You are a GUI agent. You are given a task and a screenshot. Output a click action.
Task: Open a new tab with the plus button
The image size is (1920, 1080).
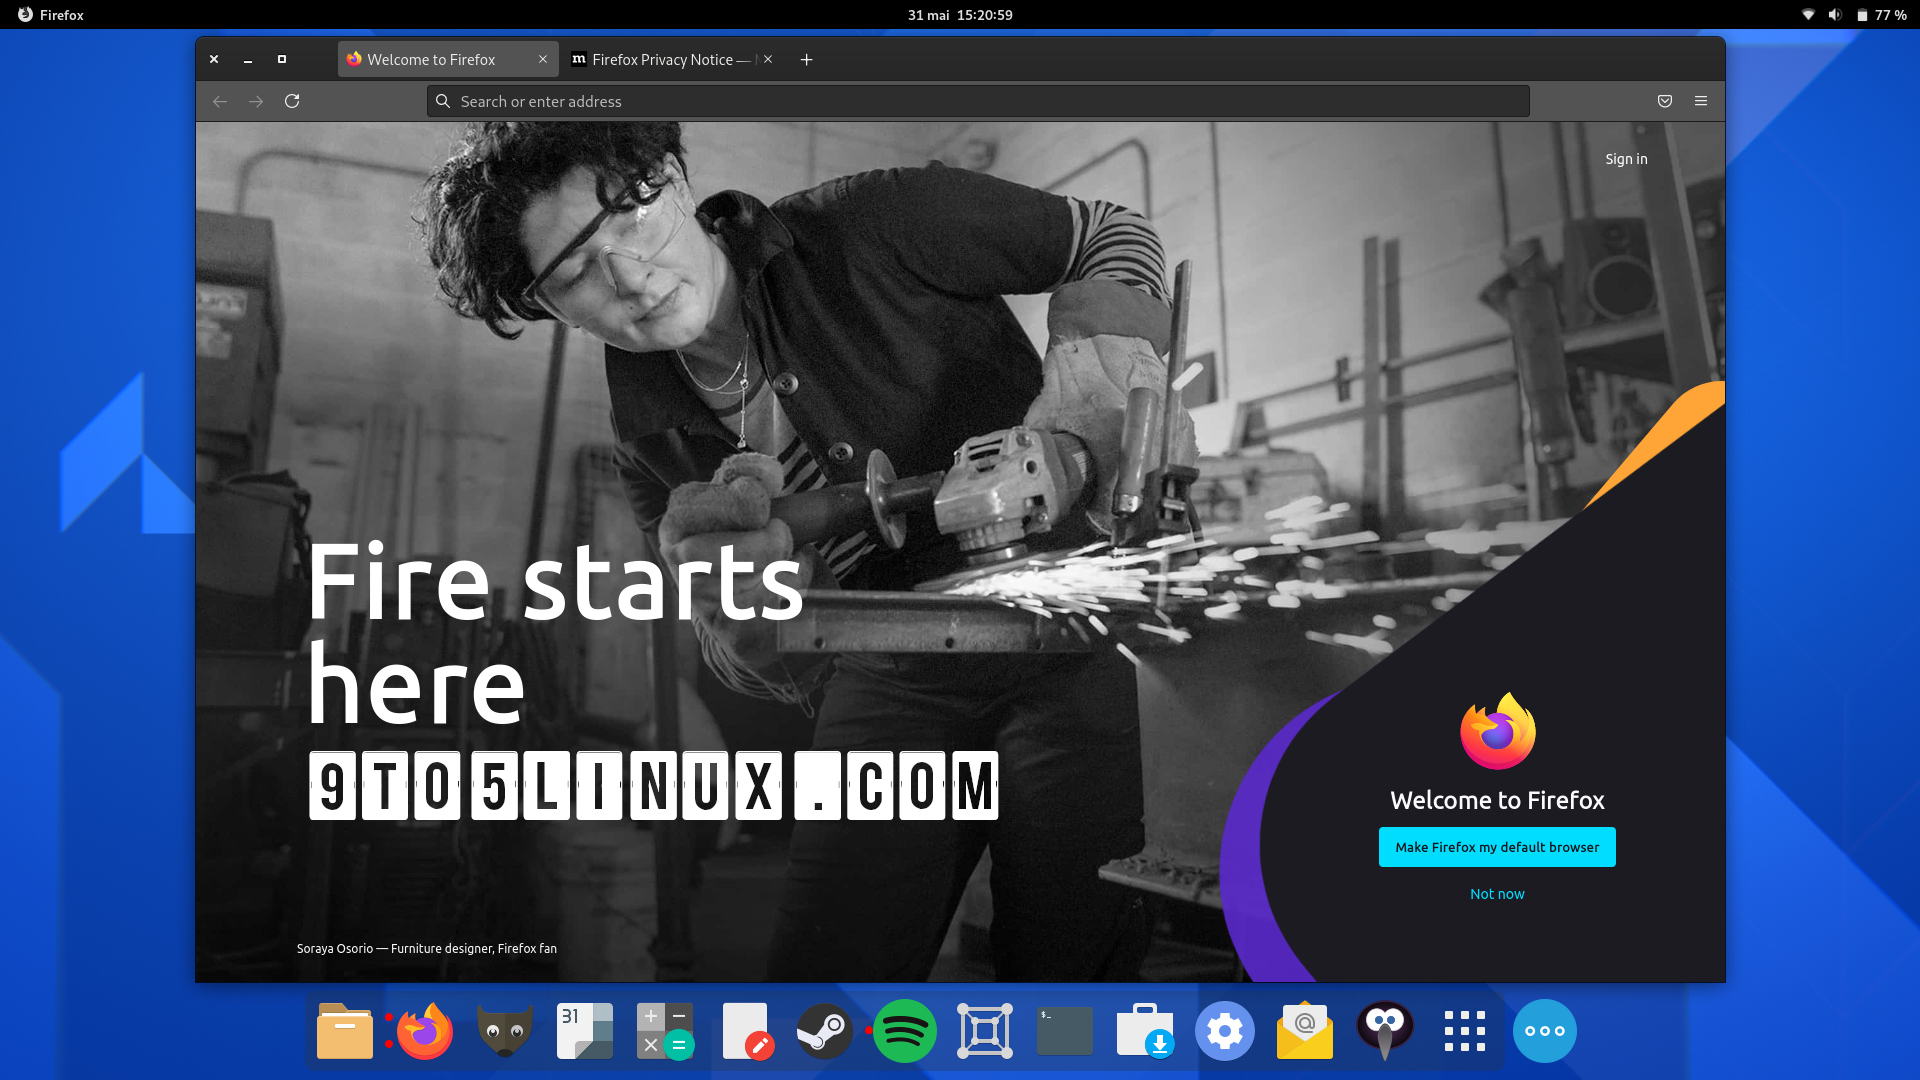[806, 59]
